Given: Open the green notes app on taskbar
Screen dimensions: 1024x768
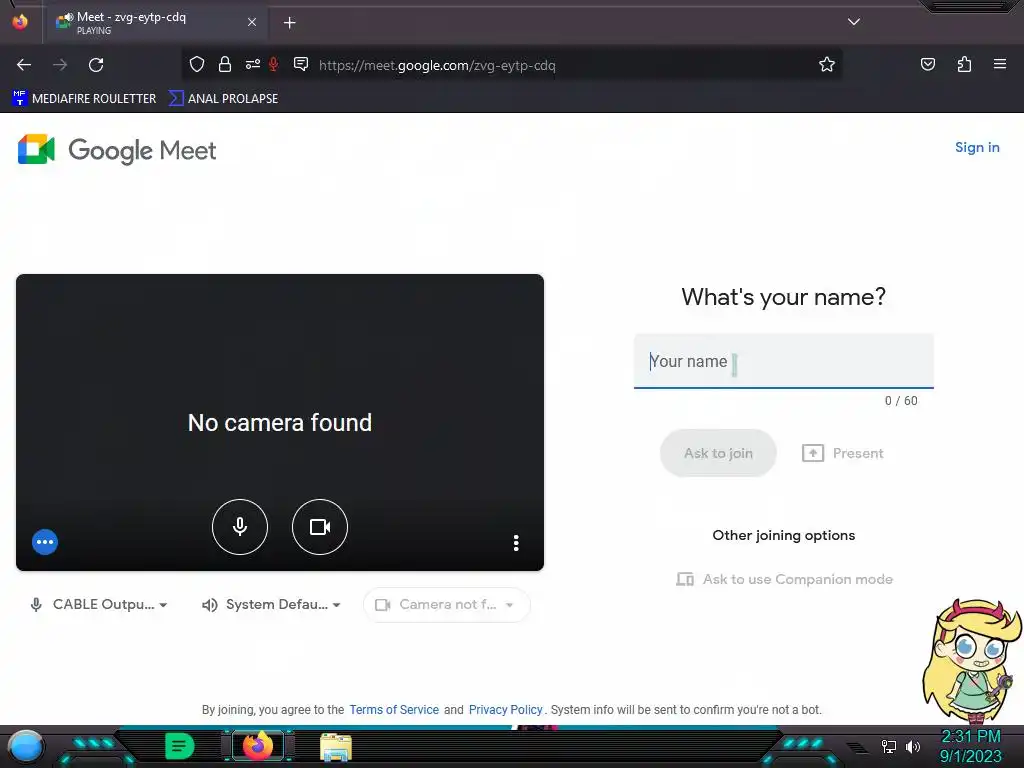Looking at the screenshot, I should pos(180,746).
